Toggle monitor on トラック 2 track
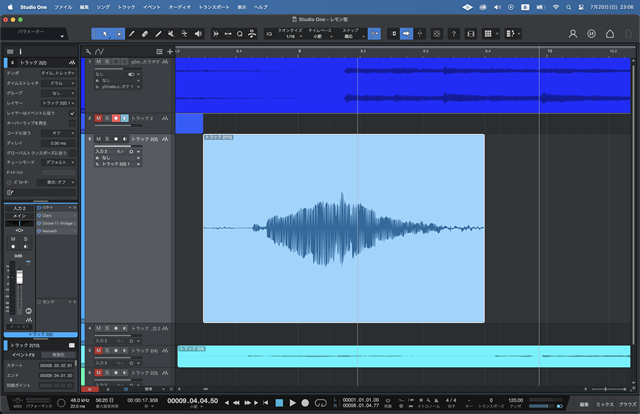Viewport: 640px width, 414px height. tap(124, 118)
